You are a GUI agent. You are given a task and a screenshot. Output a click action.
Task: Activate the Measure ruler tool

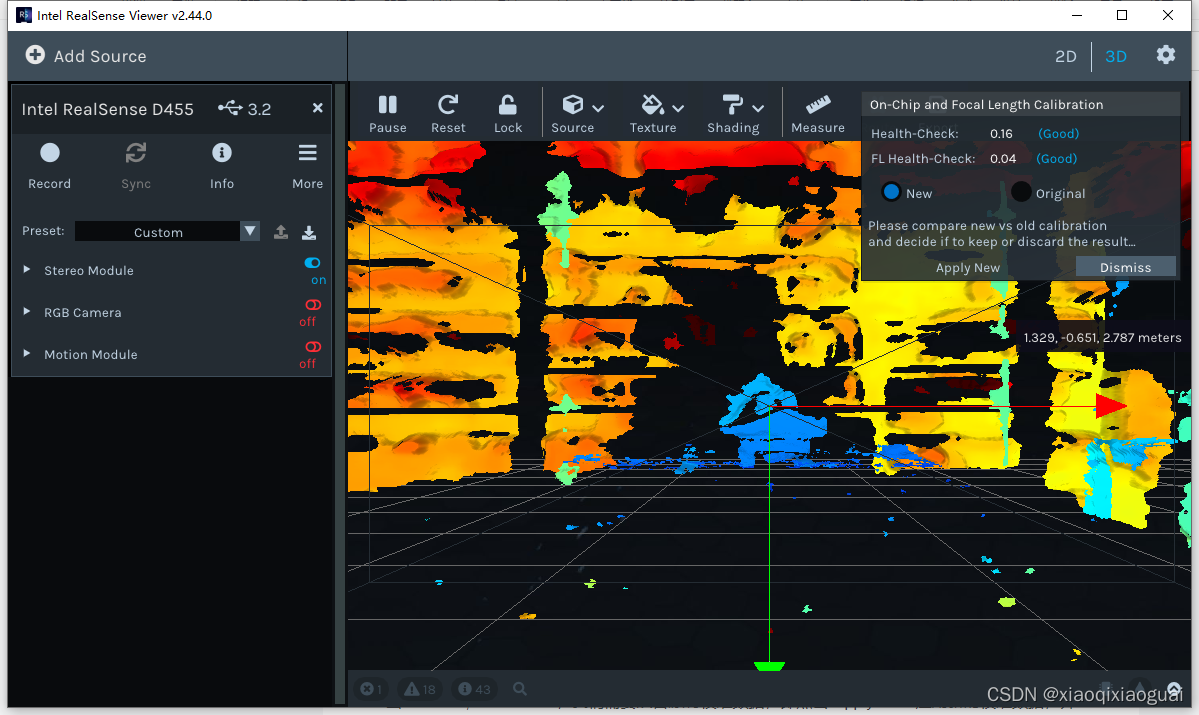pos(817,113)
